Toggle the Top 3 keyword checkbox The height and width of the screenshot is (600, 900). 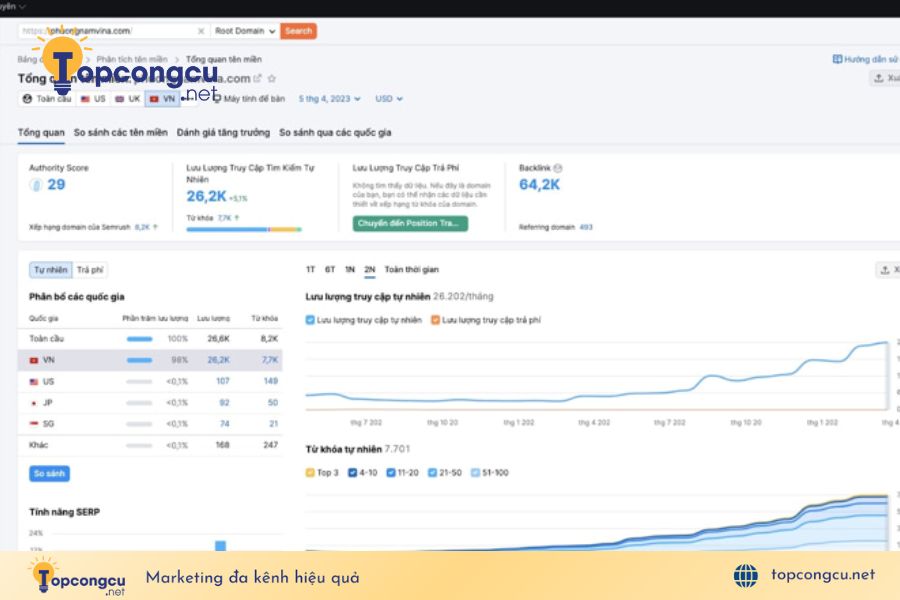tap(310, 473)
